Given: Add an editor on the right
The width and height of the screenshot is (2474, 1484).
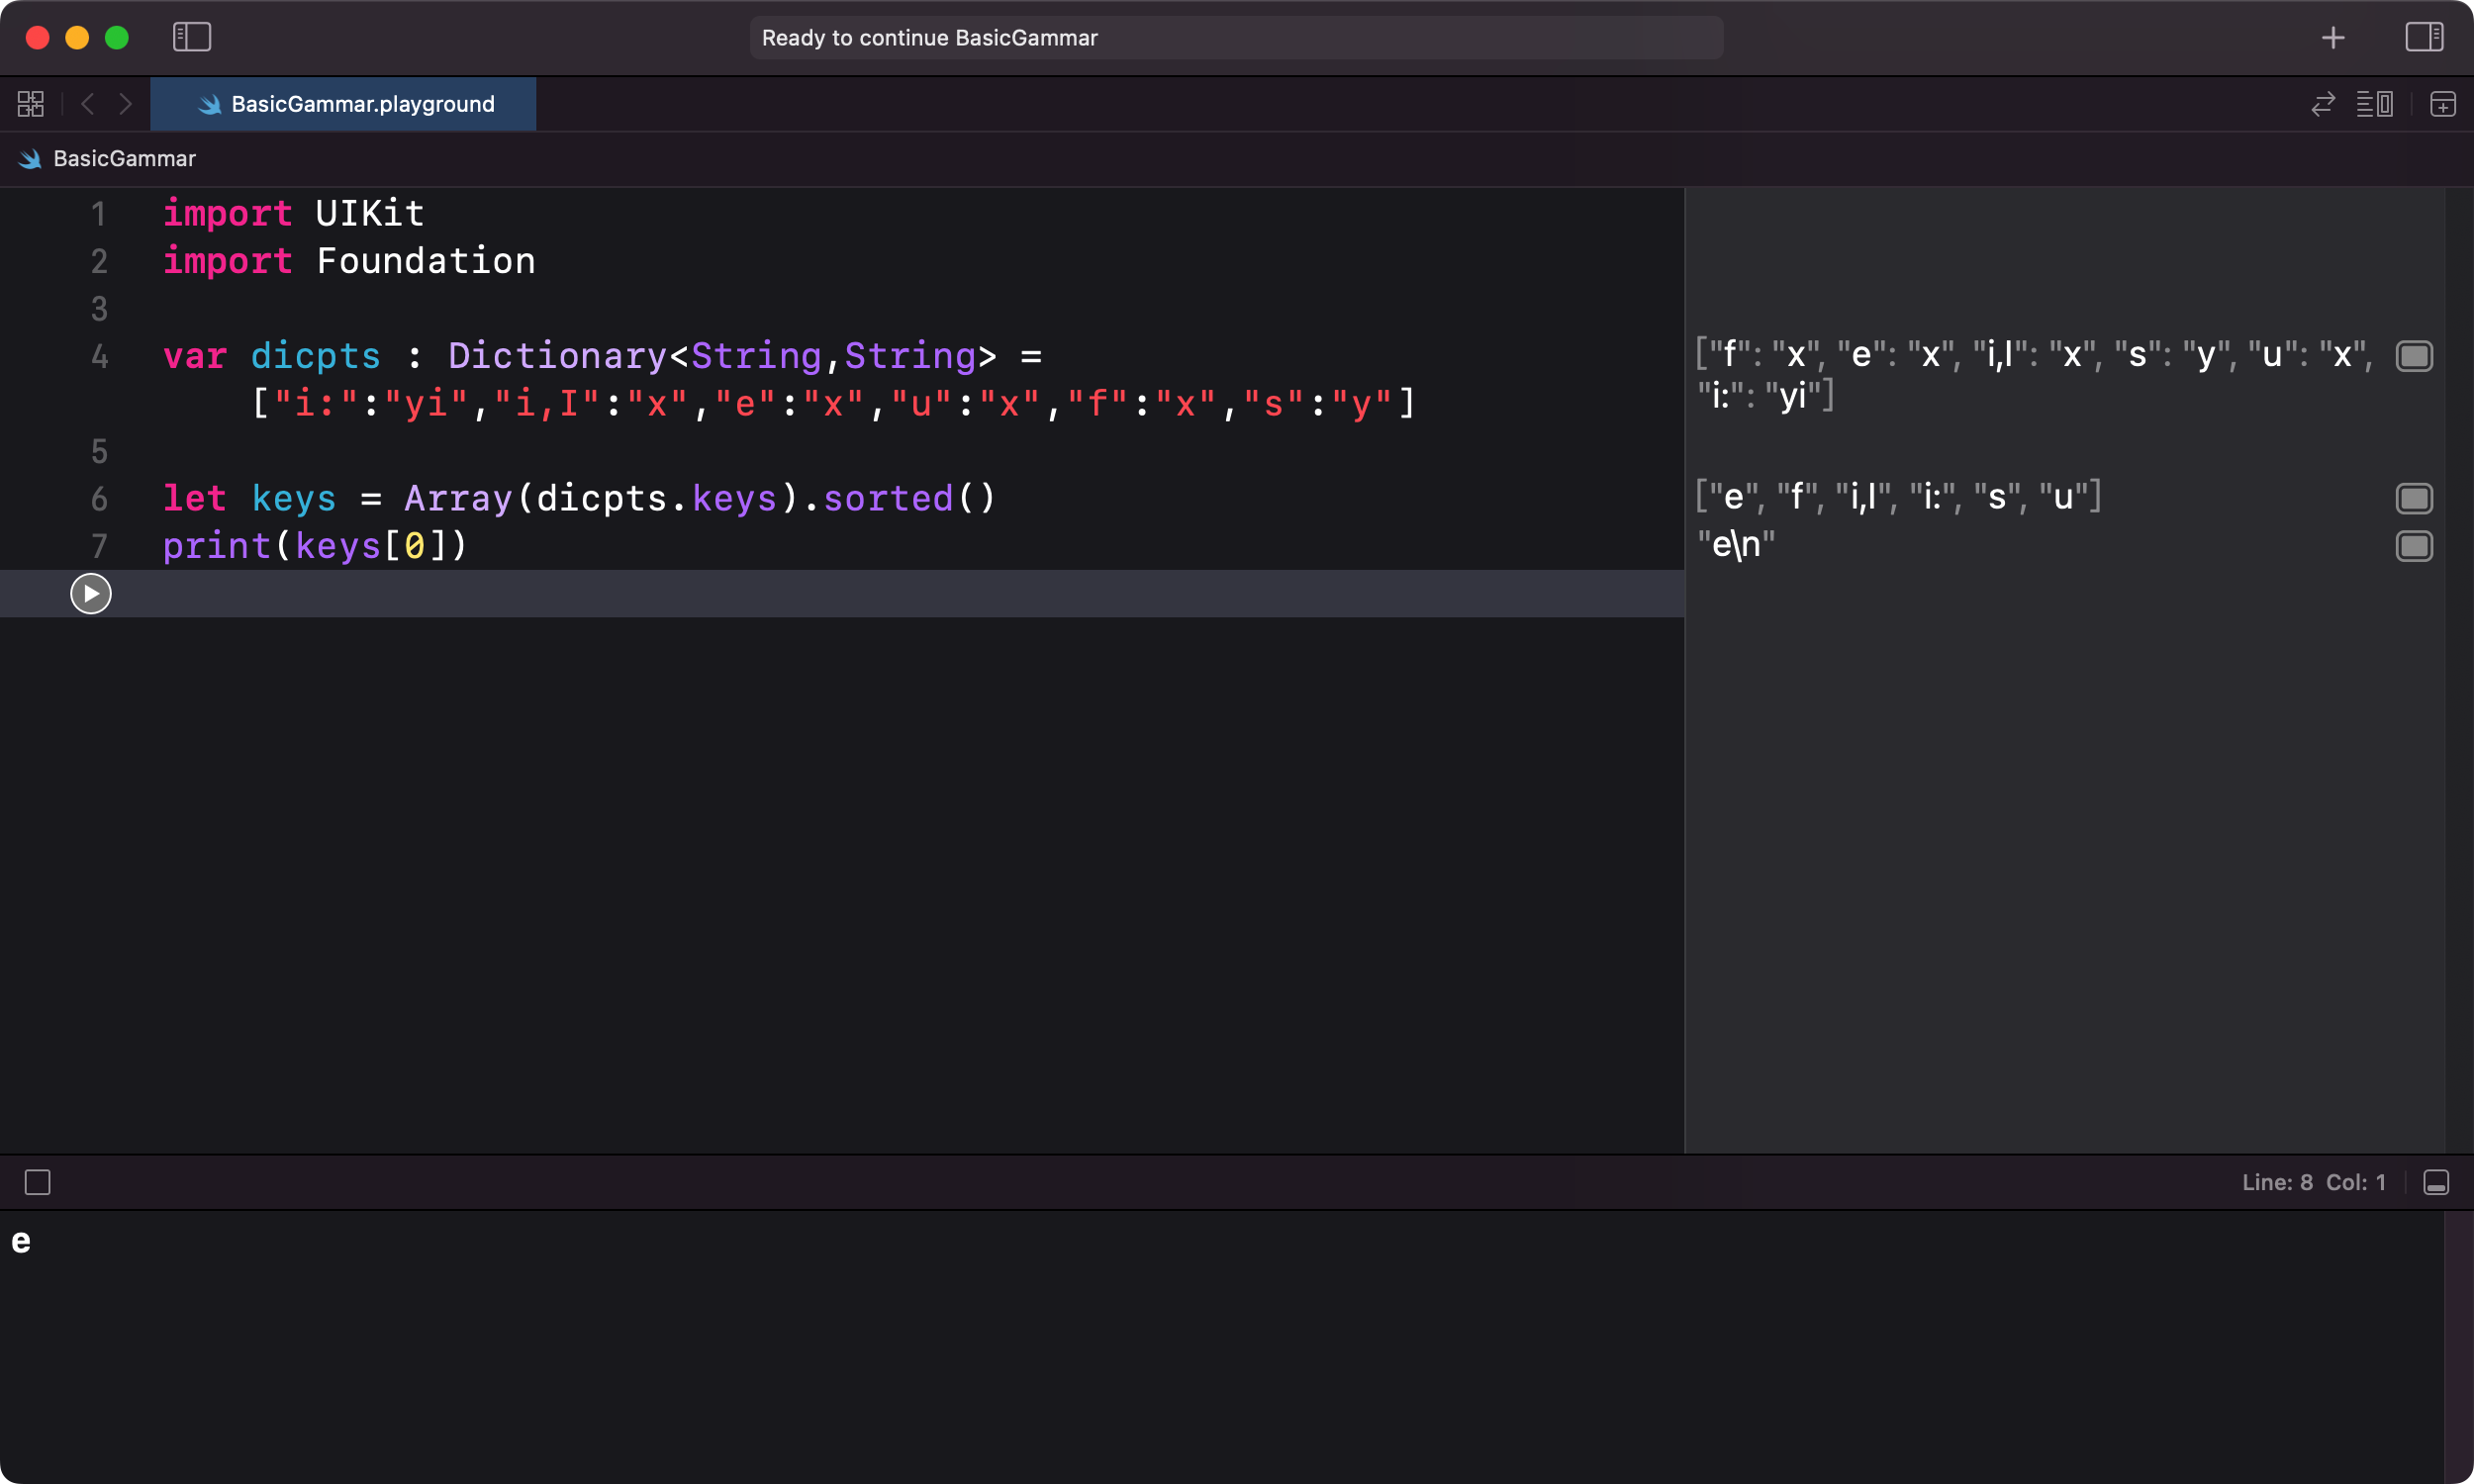Looking at the screenshot, I should [x=2443, y=104].
